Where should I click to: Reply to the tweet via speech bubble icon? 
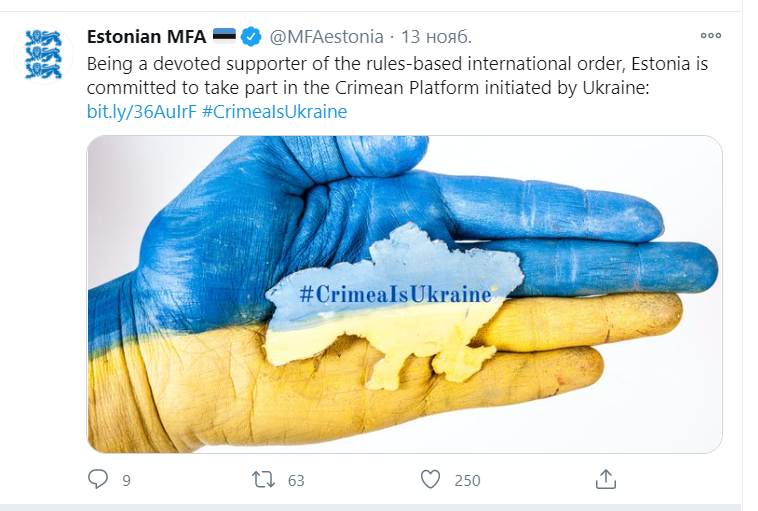click(98, 480)
